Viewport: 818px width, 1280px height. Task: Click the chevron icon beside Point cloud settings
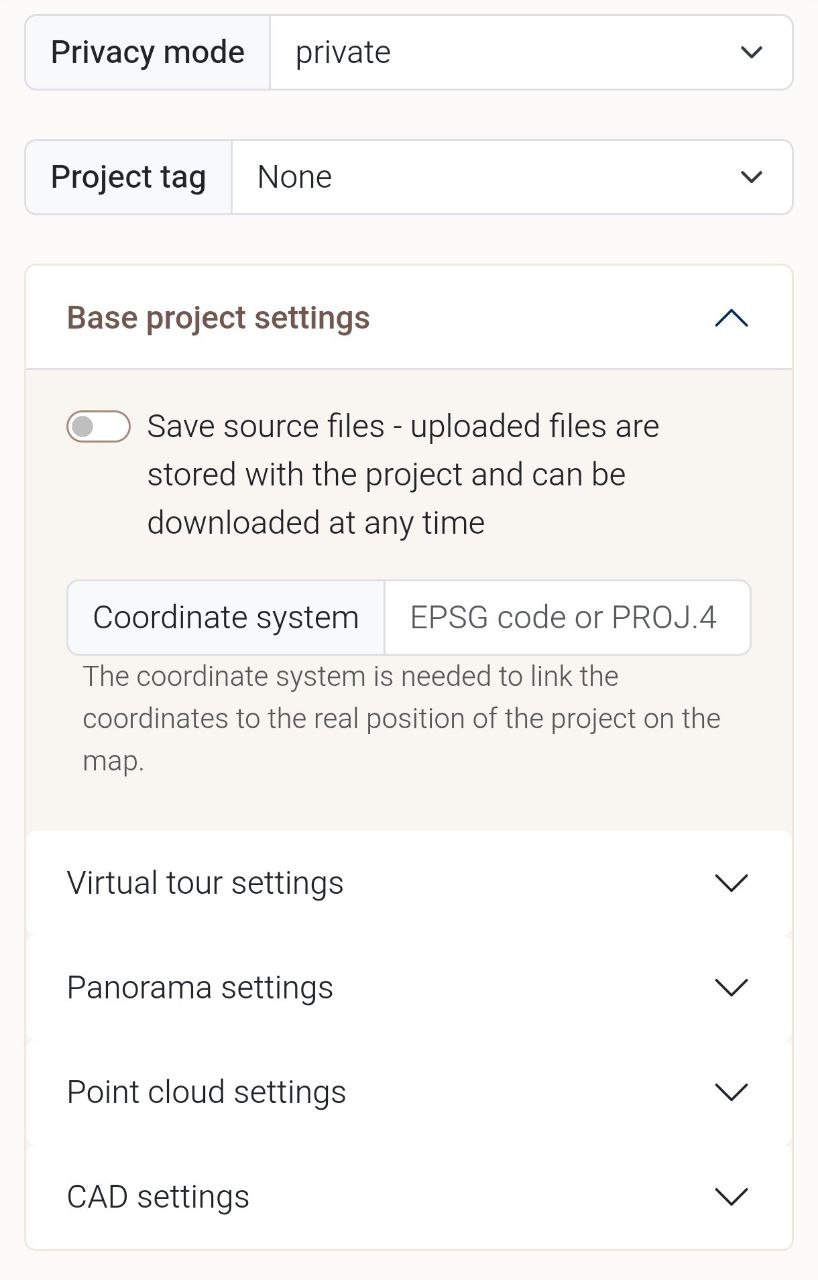coord(732,1092)
